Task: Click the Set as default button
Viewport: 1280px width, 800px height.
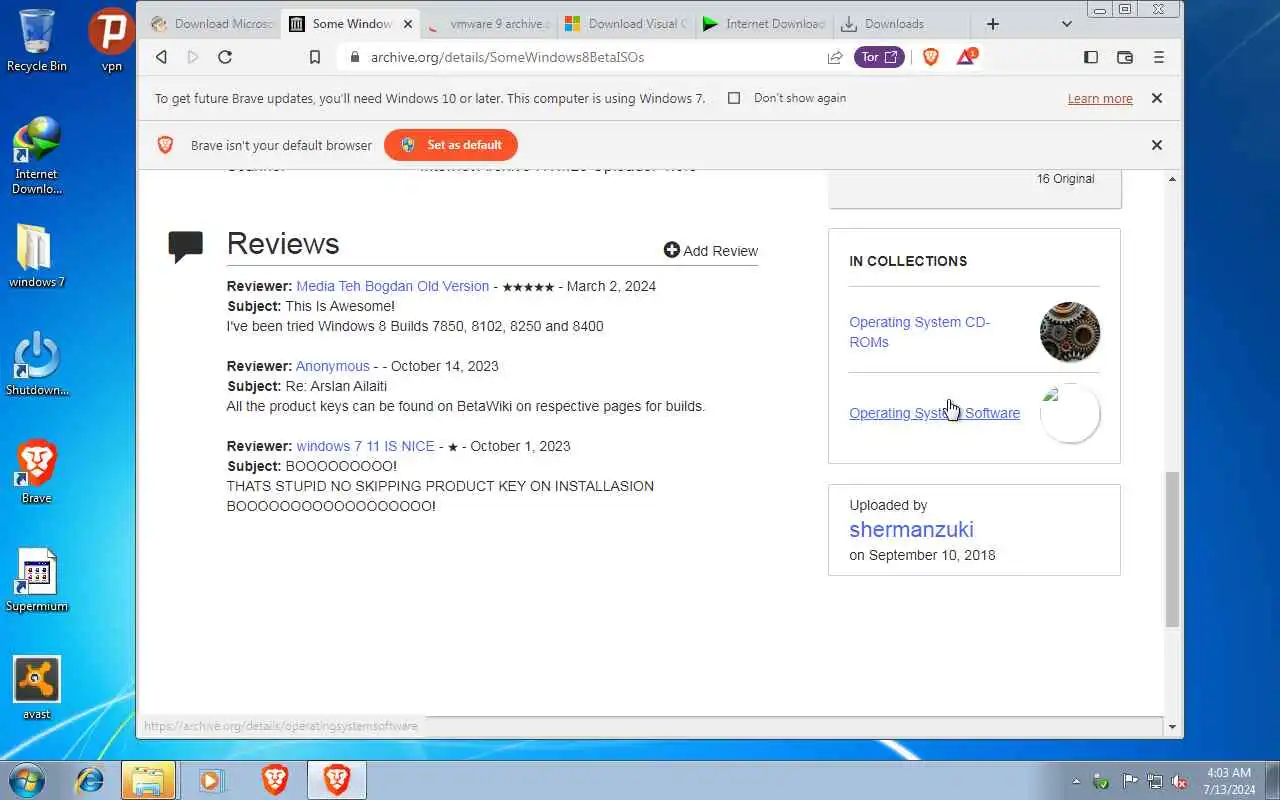Action: [x=451, y=145]
